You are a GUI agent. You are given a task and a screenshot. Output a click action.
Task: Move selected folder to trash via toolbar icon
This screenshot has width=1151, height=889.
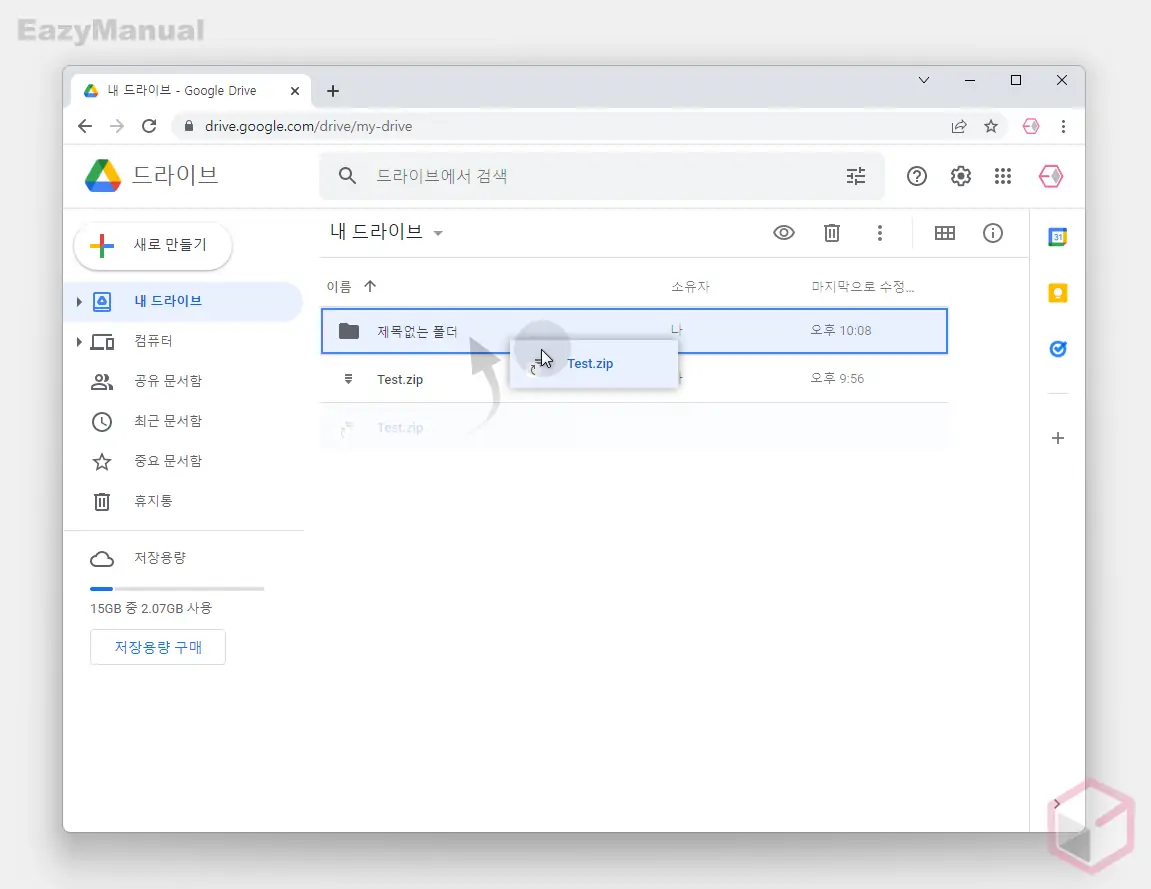832,232
